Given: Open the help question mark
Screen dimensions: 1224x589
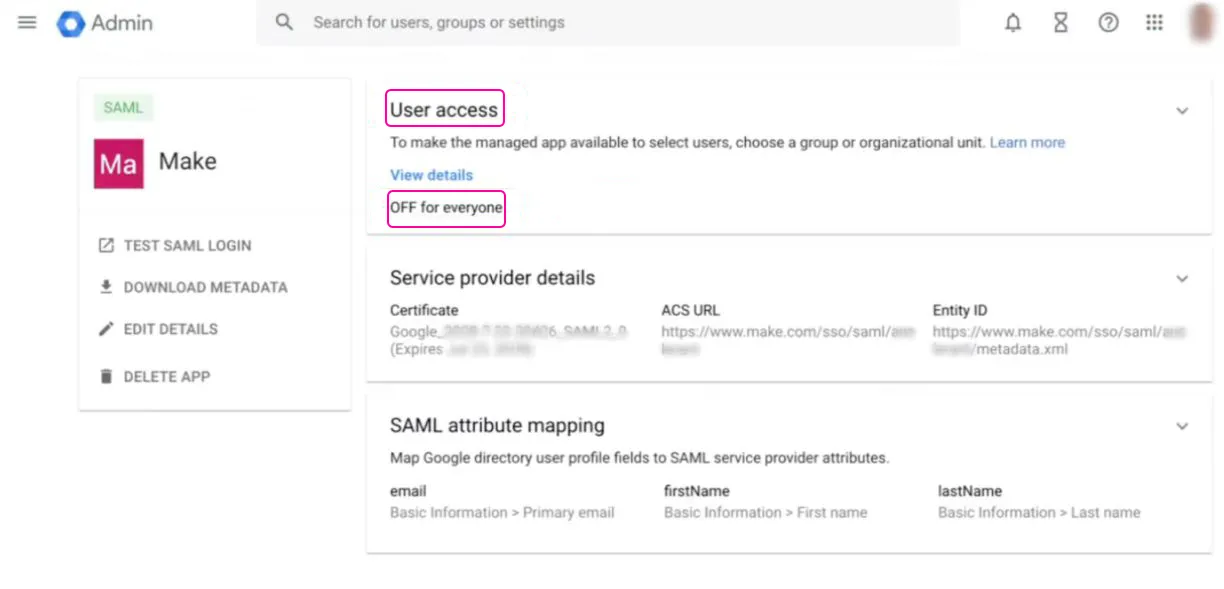Looking at the screenshot, I should pos(1108,22).
